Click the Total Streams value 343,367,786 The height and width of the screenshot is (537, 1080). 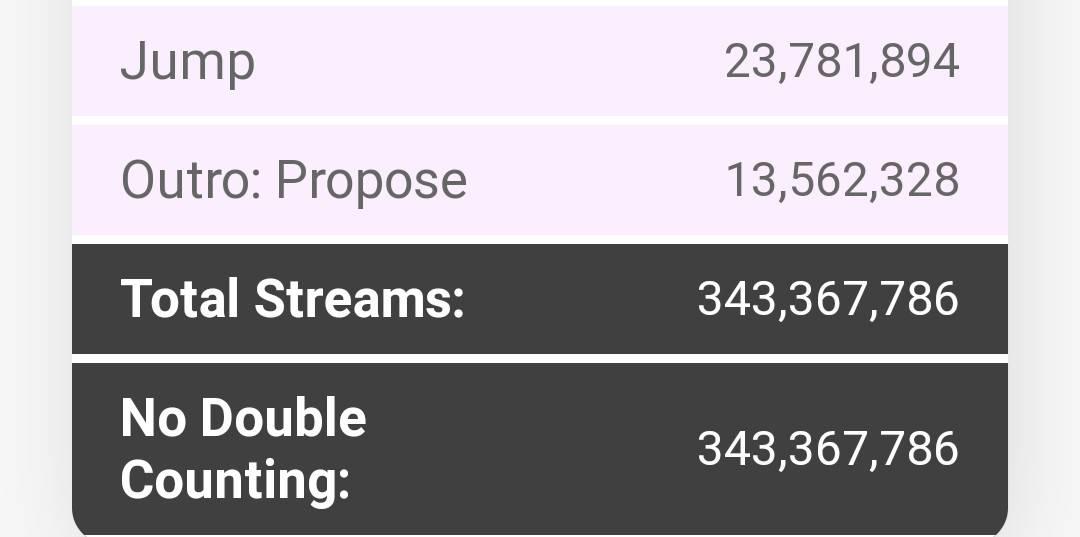(827, 299)
